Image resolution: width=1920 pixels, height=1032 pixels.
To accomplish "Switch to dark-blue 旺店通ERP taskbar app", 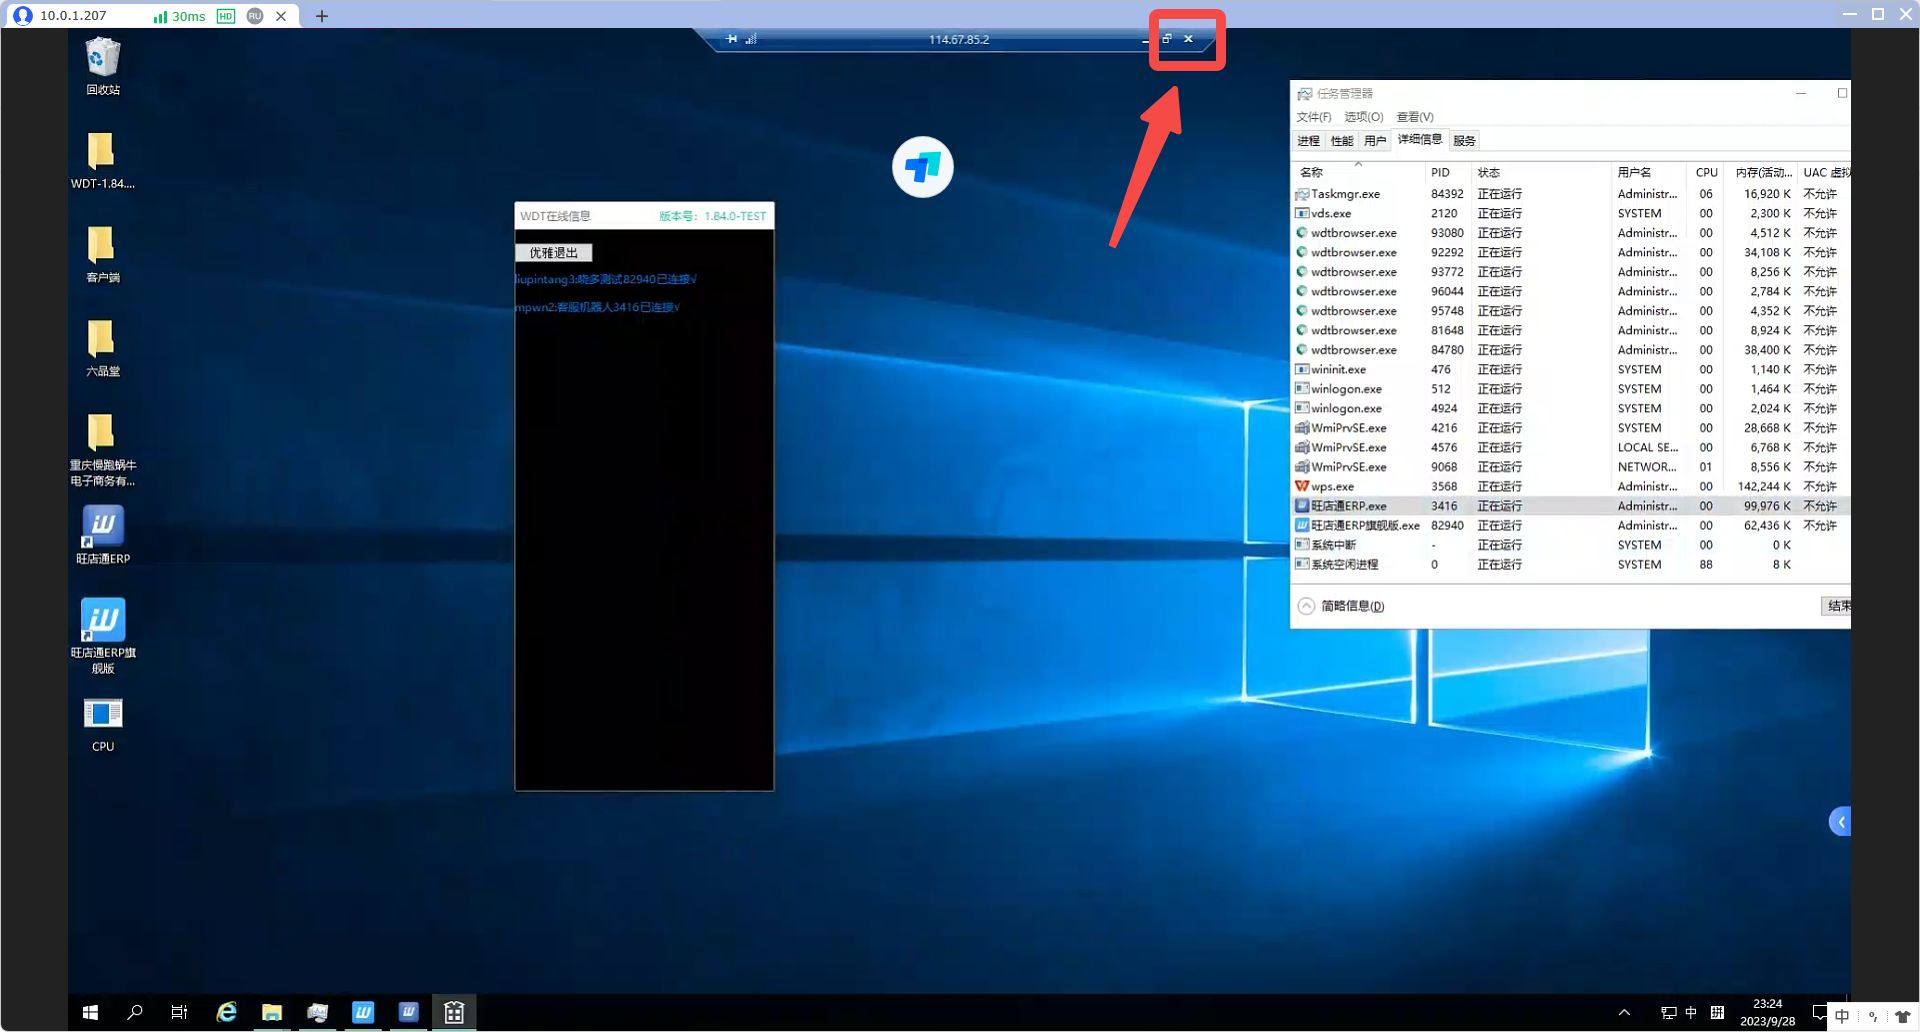I will (x=408, y=1012).
